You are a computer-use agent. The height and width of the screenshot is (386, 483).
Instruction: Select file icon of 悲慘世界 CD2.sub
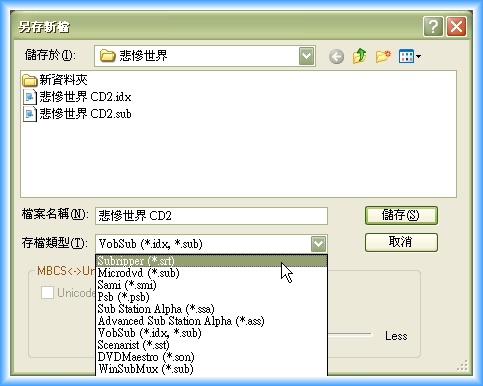tap(29, 114)
